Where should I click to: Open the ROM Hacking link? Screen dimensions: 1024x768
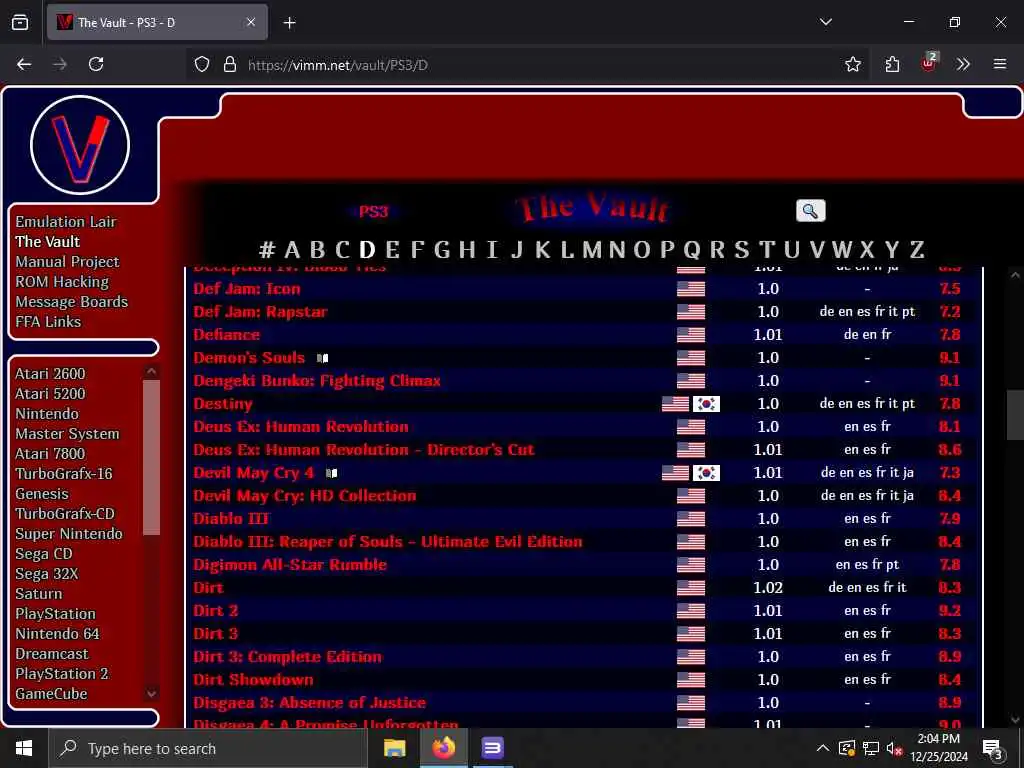coord(62,282)
